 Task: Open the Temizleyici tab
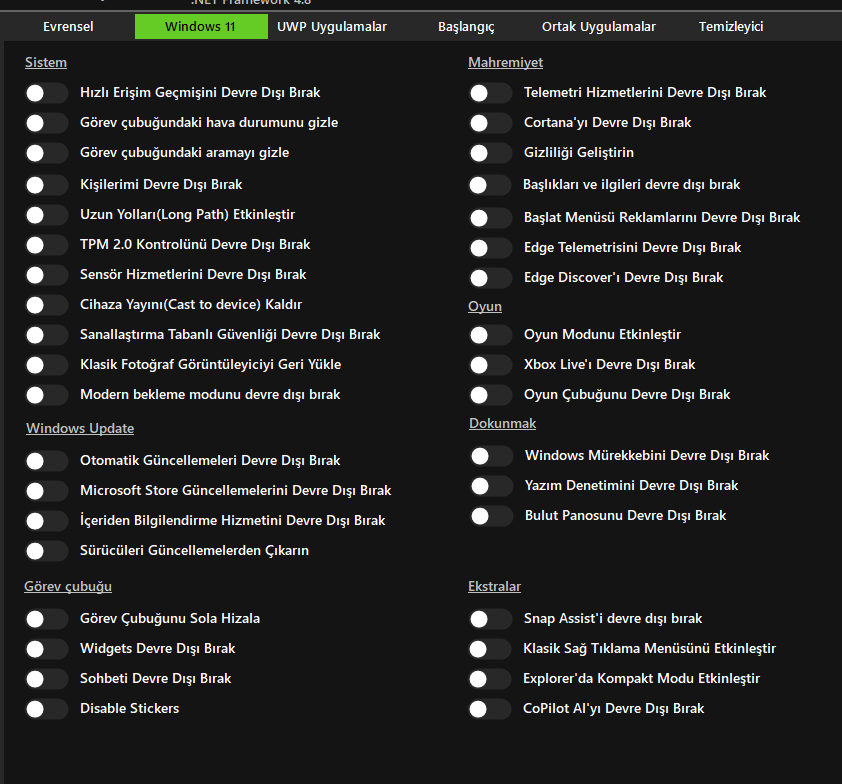731,26
